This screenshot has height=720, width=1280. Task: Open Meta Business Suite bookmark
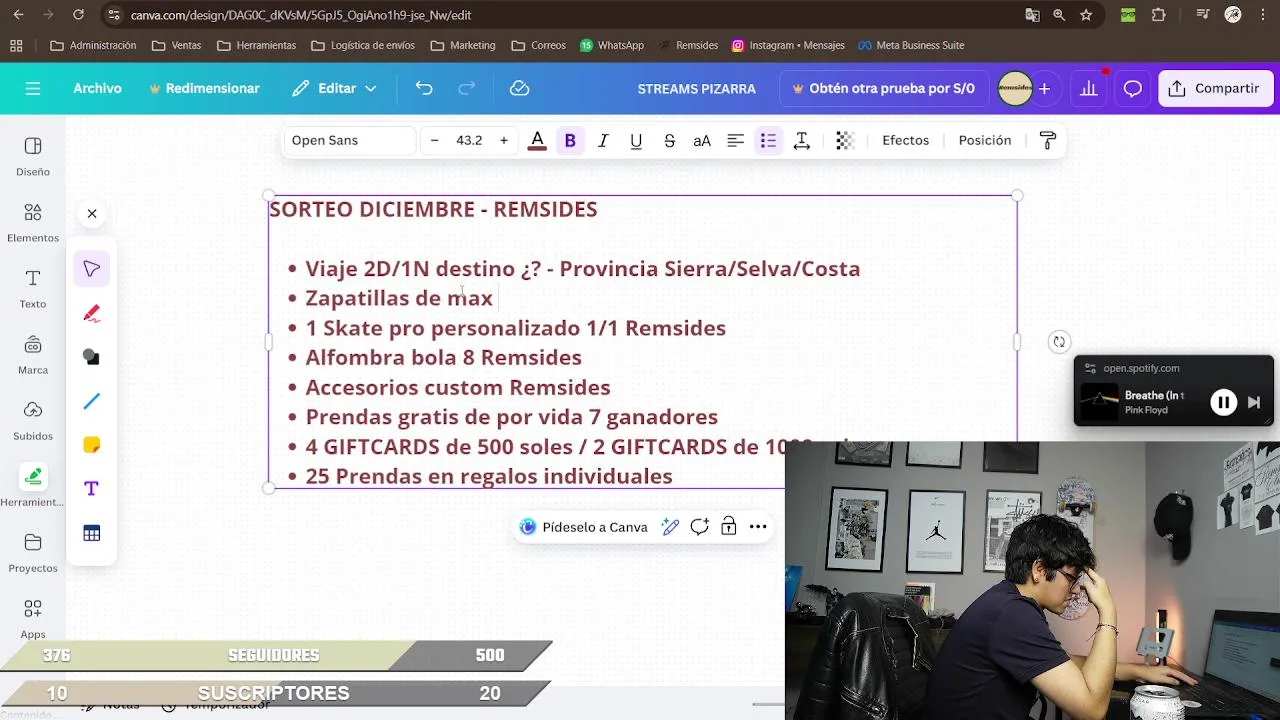pyautogui.click(x=909, y=45)
